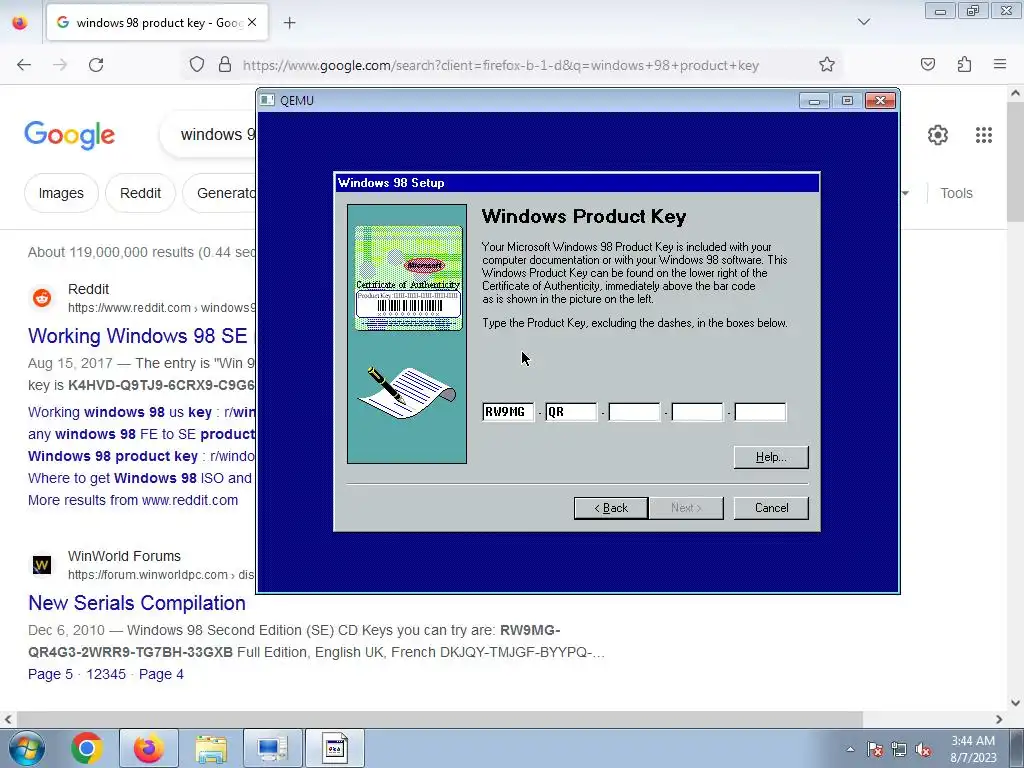
Task: Click the Action Center flag icon
Action: click(x=874, y=750)
